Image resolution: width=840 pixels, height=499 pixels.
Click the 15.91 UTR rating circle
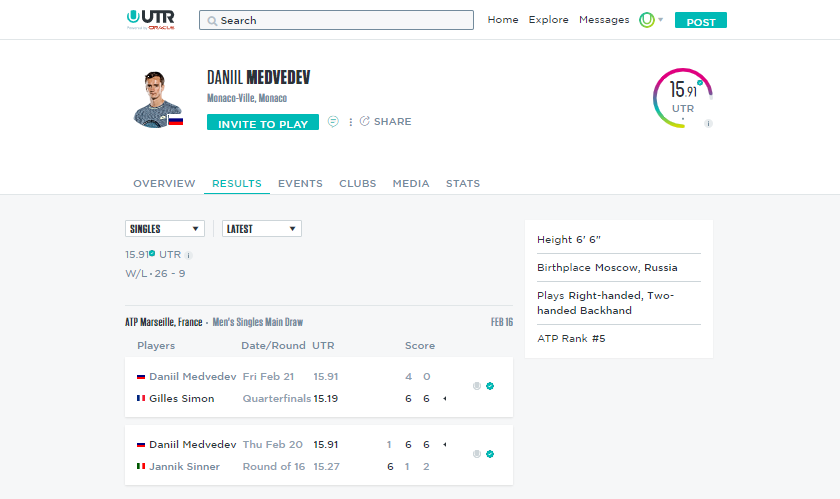click(682, 98)
